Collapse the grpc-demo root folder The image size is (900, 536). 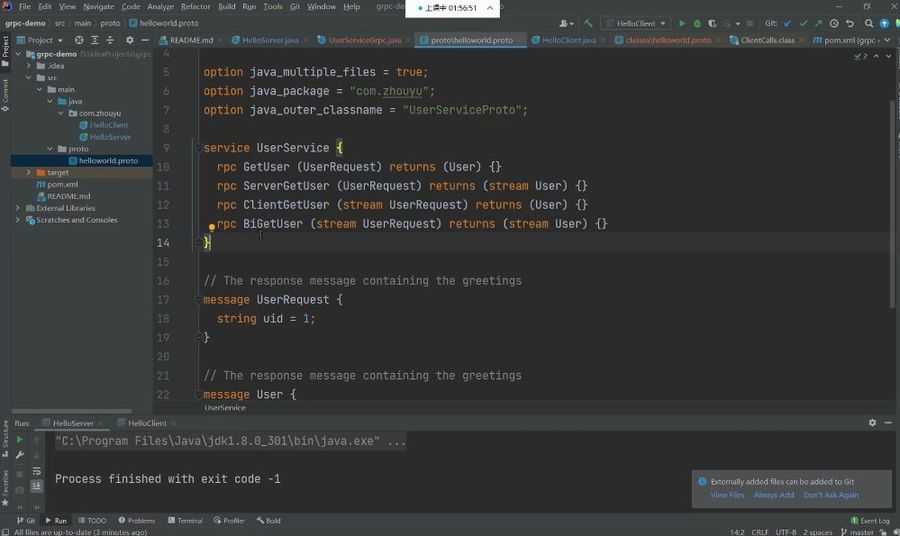coord(18,54)
